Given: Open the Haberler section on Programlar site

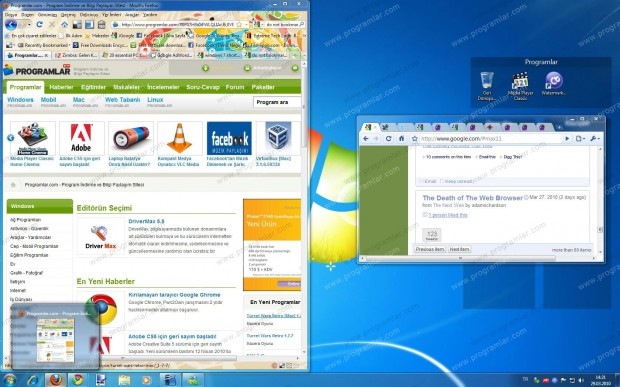Looking at the screenshot, I should point(61,87).
